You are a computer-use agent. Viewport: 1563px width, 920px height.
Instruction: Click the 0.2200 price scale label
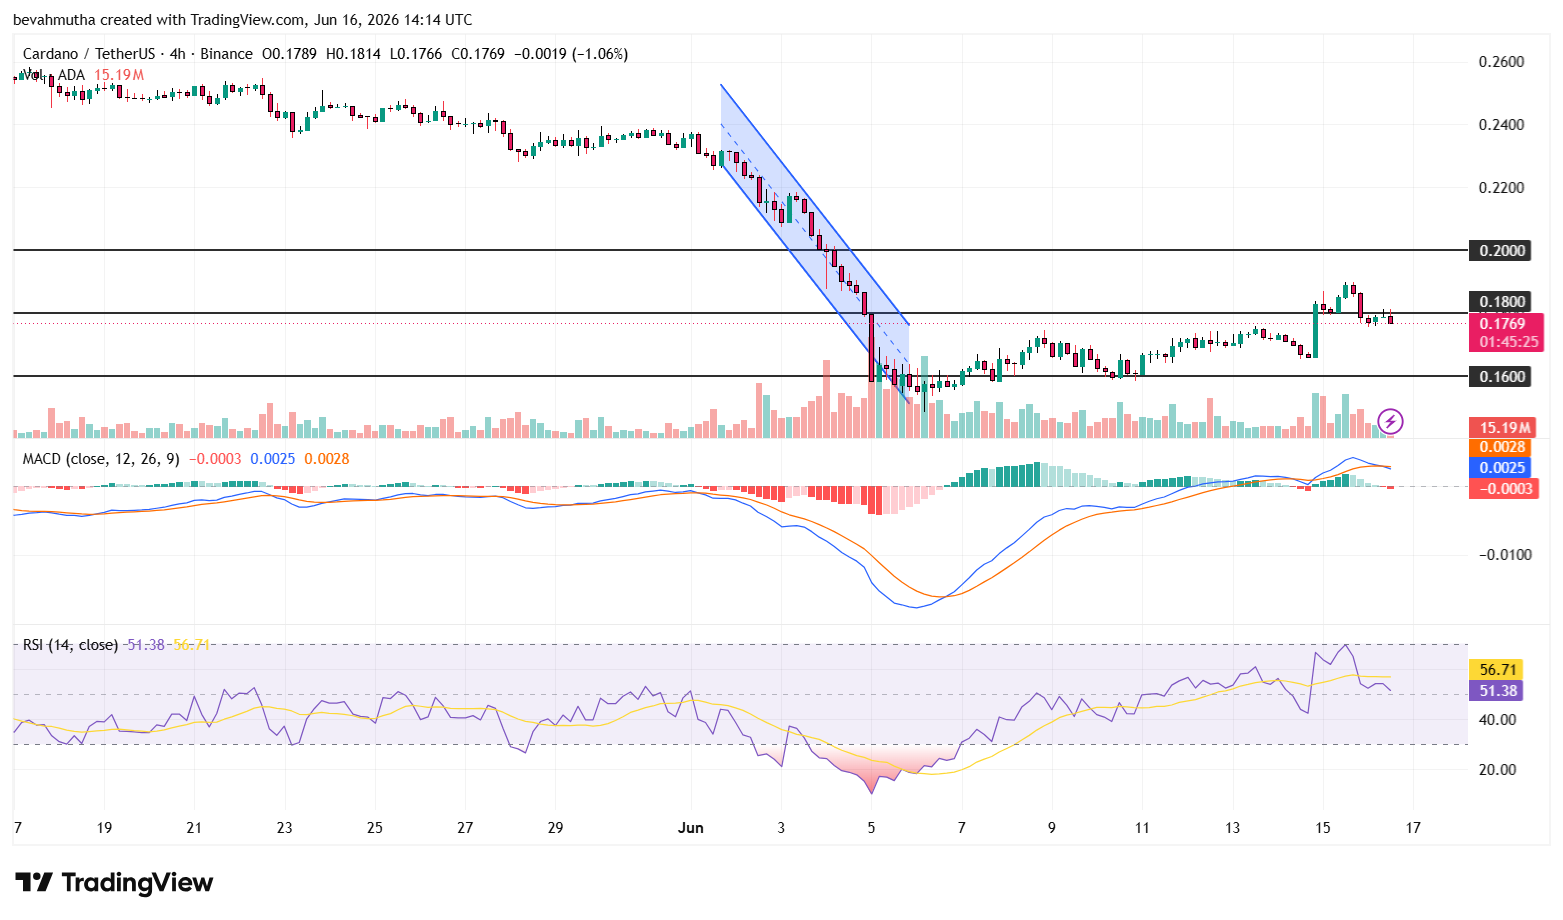(1502, 188)
